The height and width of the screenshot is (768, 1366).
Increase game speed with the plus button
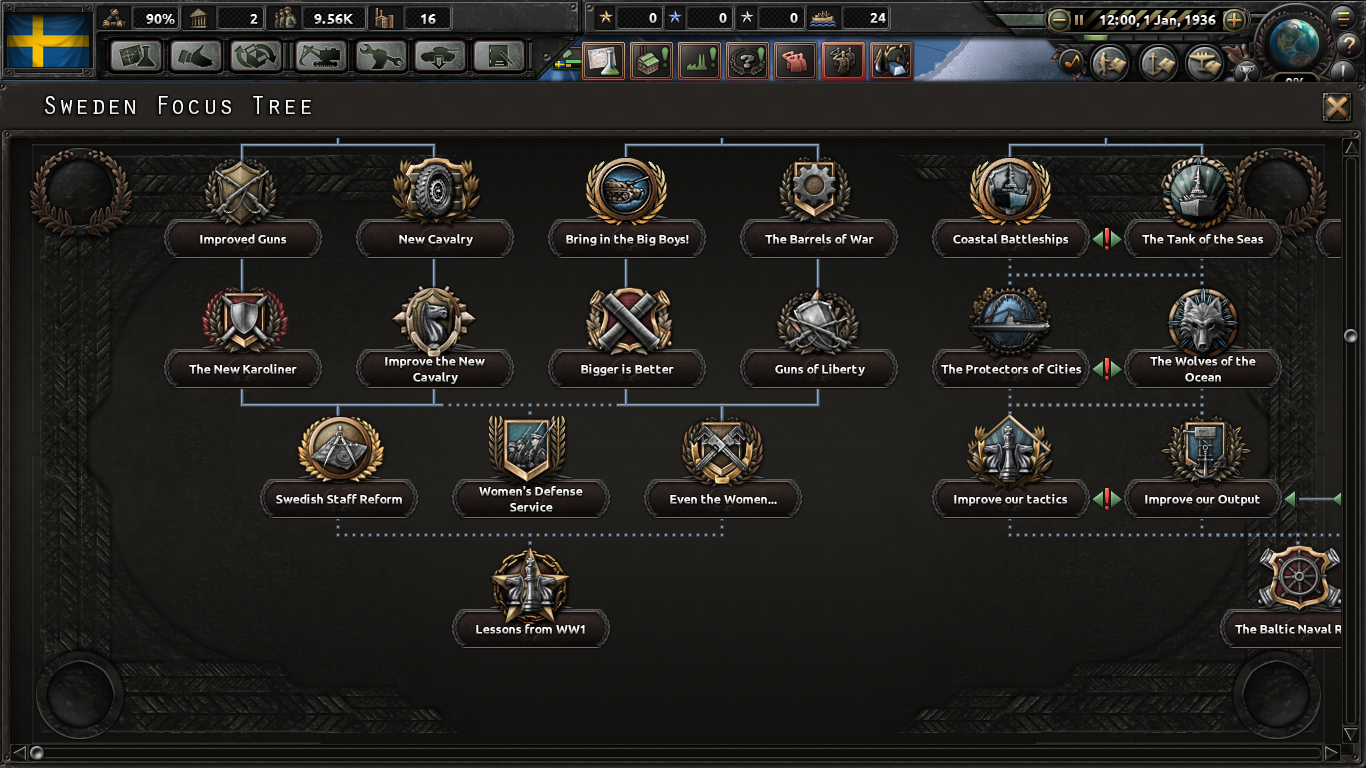1235,19
